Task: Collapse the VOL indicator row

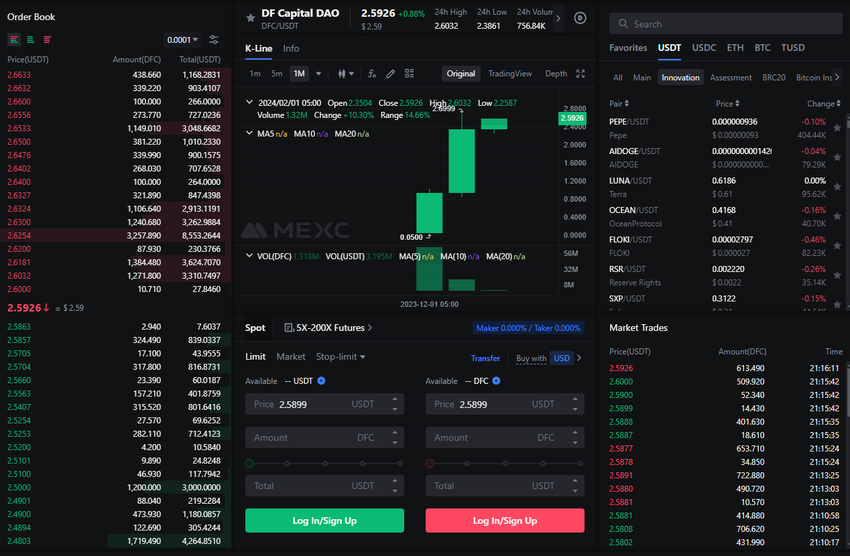Action: pyautogui.click(x=249, y=255)
